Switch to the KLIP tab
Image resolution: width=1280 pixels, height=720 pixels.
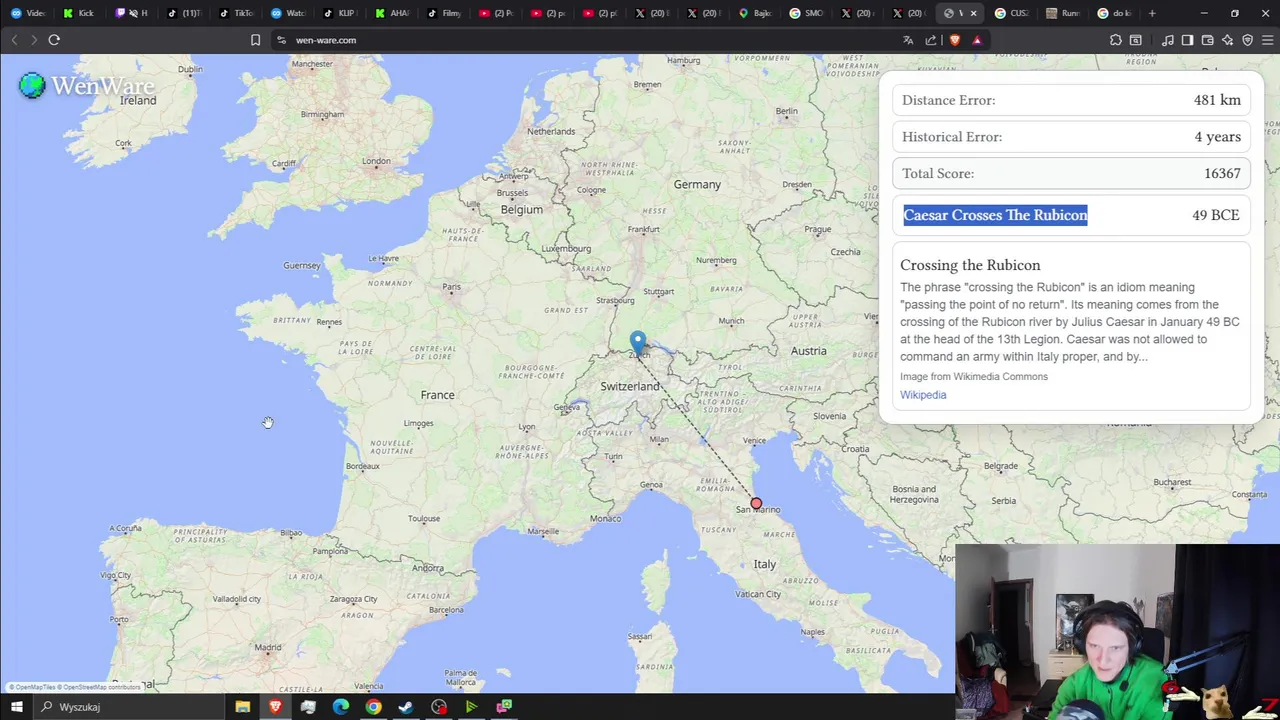tap(338, 13)
